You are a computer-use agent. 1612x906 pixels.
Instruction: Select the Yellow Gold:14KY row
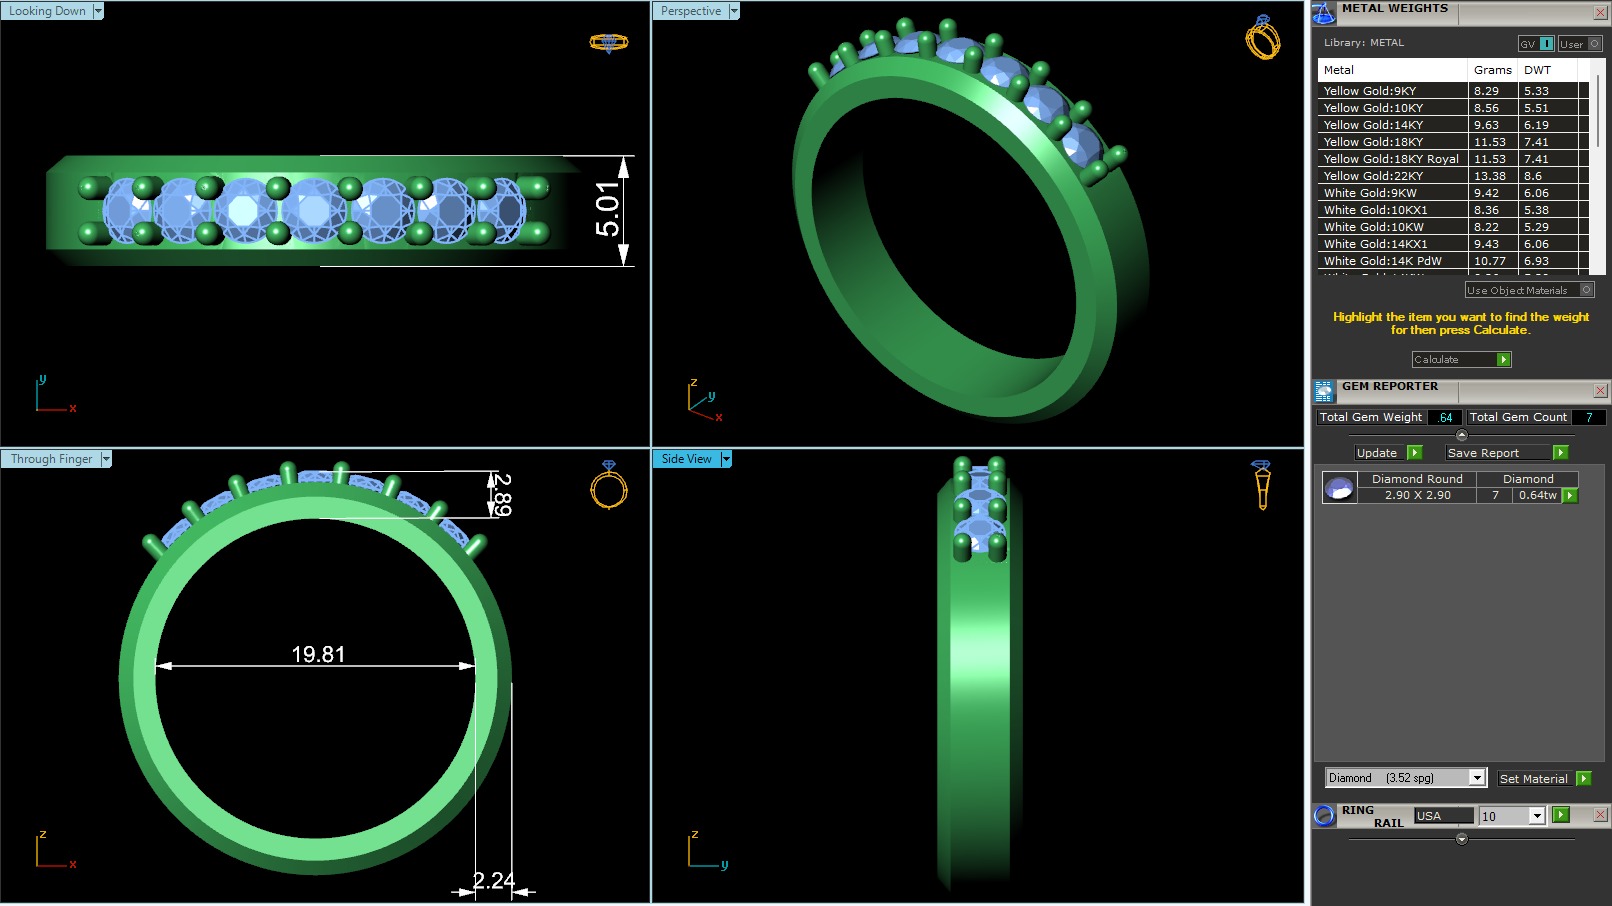point(1453,125)
